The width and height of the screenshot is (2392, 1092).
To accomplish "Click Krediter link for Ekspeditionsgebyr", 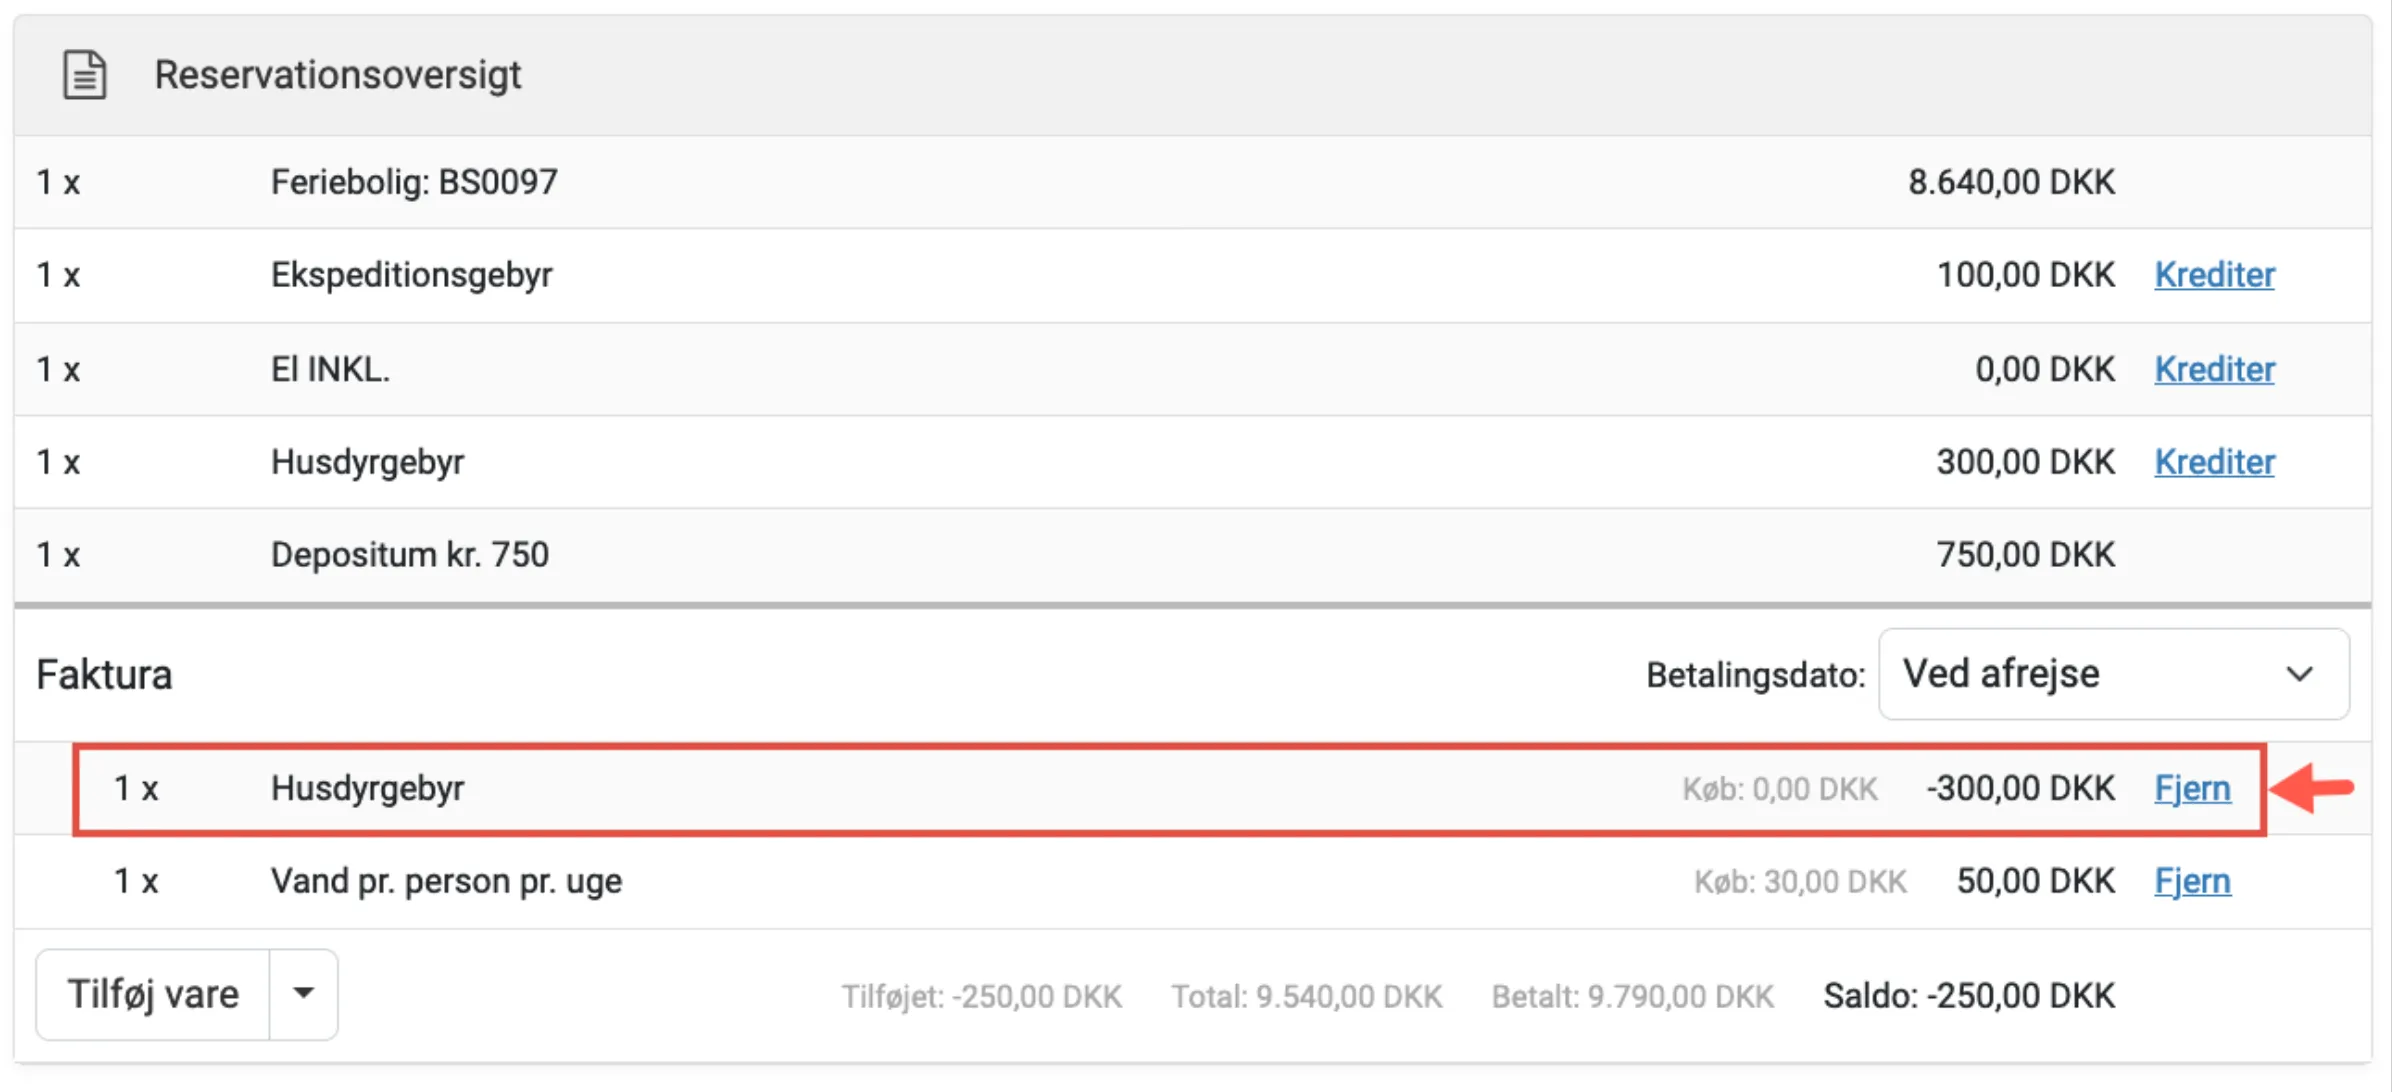I will pyautogui.click(x=2214, y=275).
